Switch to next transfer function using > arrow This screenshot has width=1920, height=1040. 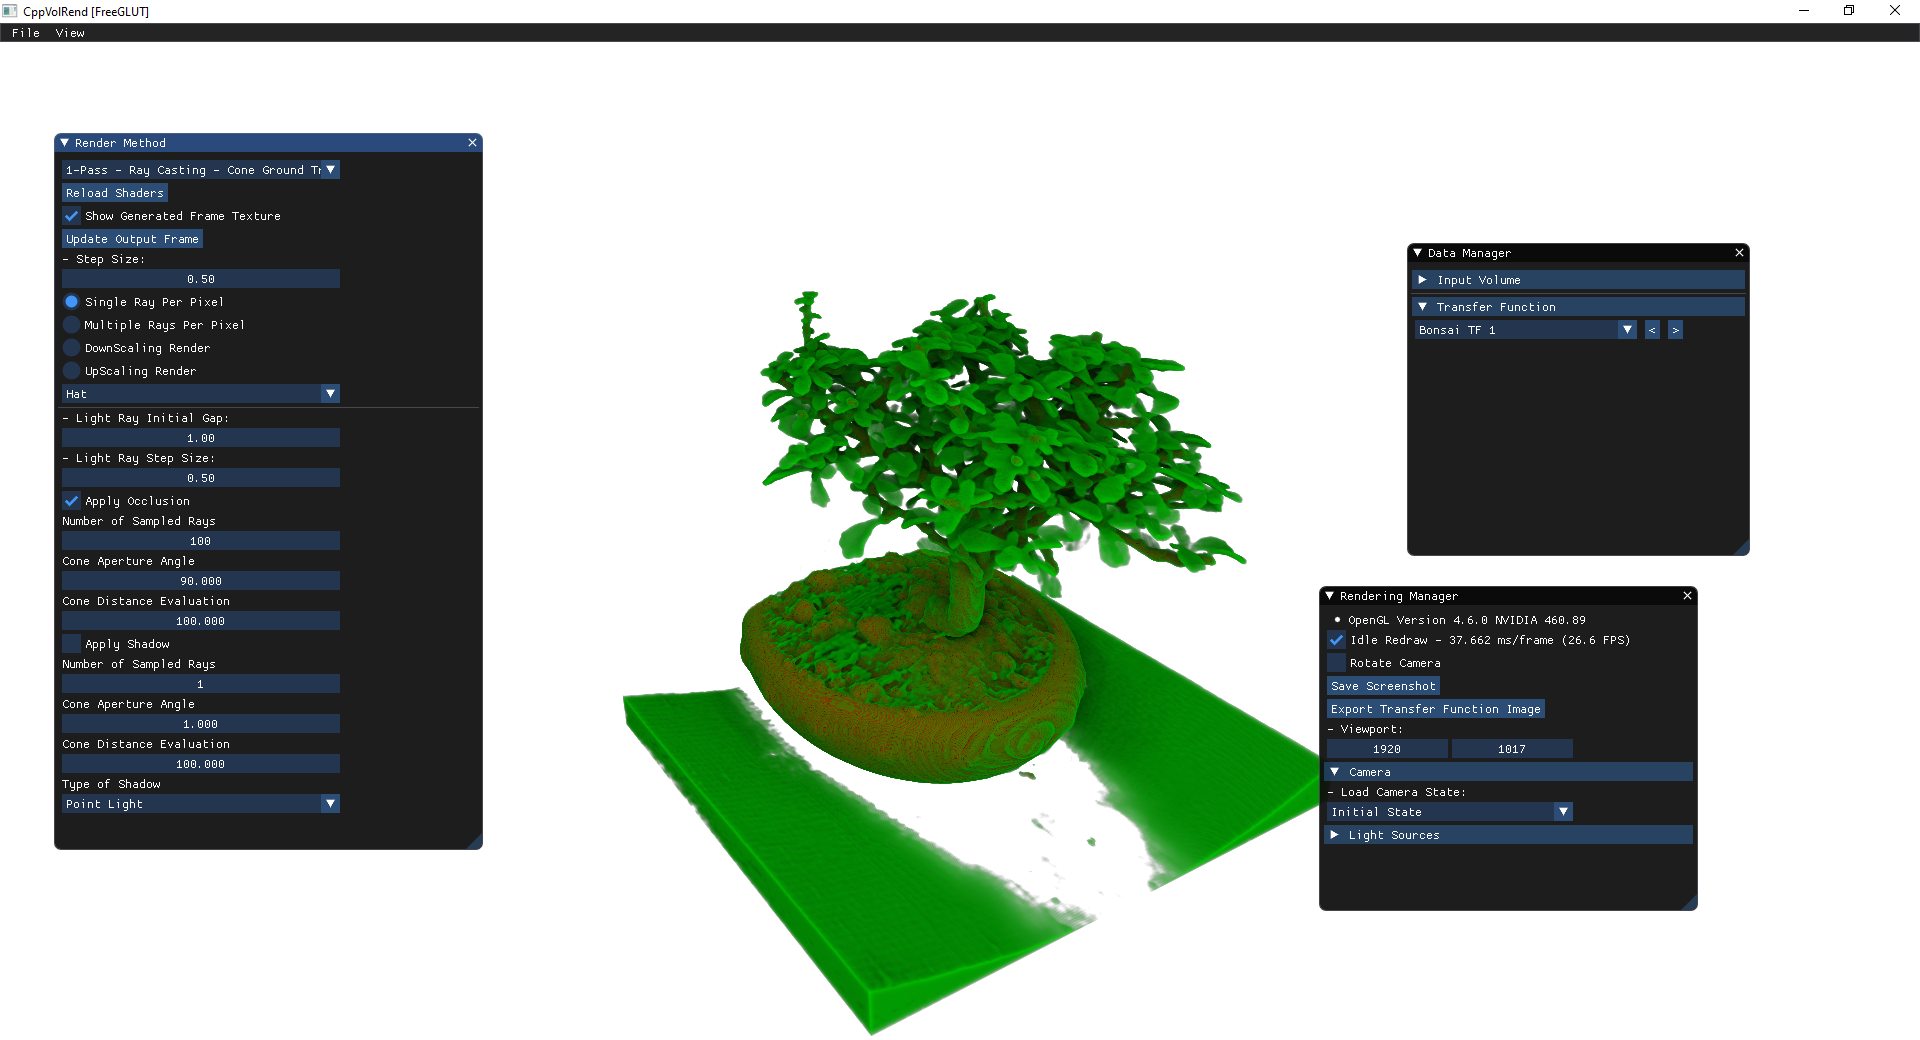(1676, 329)
